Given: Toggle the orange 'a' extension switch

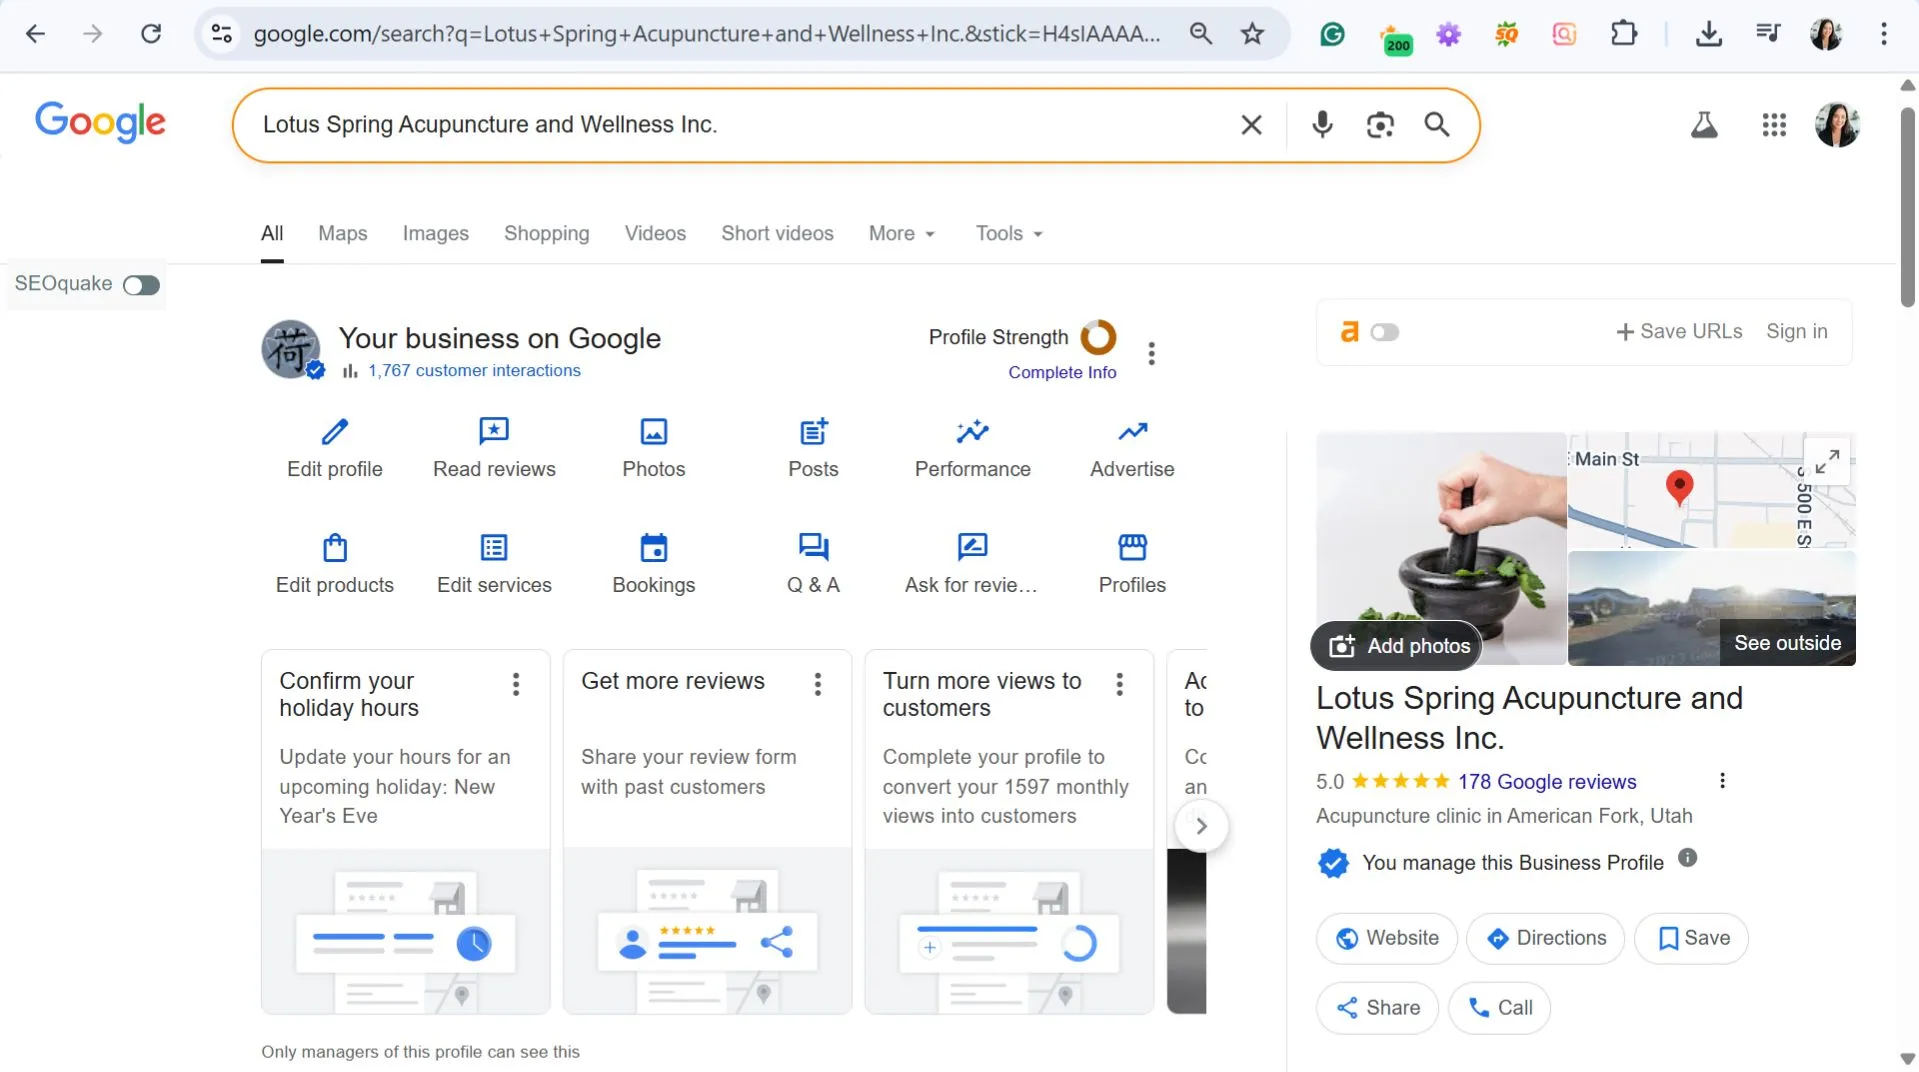Looking at the screenshot, I should point(1384,332).
